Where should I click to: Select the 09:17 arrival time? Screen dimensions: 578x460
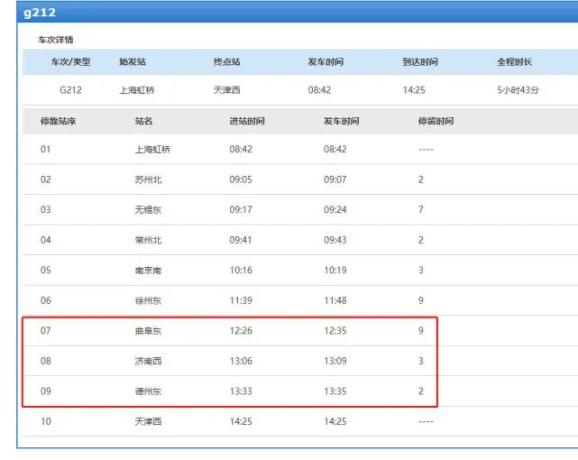tap(241, 210)
